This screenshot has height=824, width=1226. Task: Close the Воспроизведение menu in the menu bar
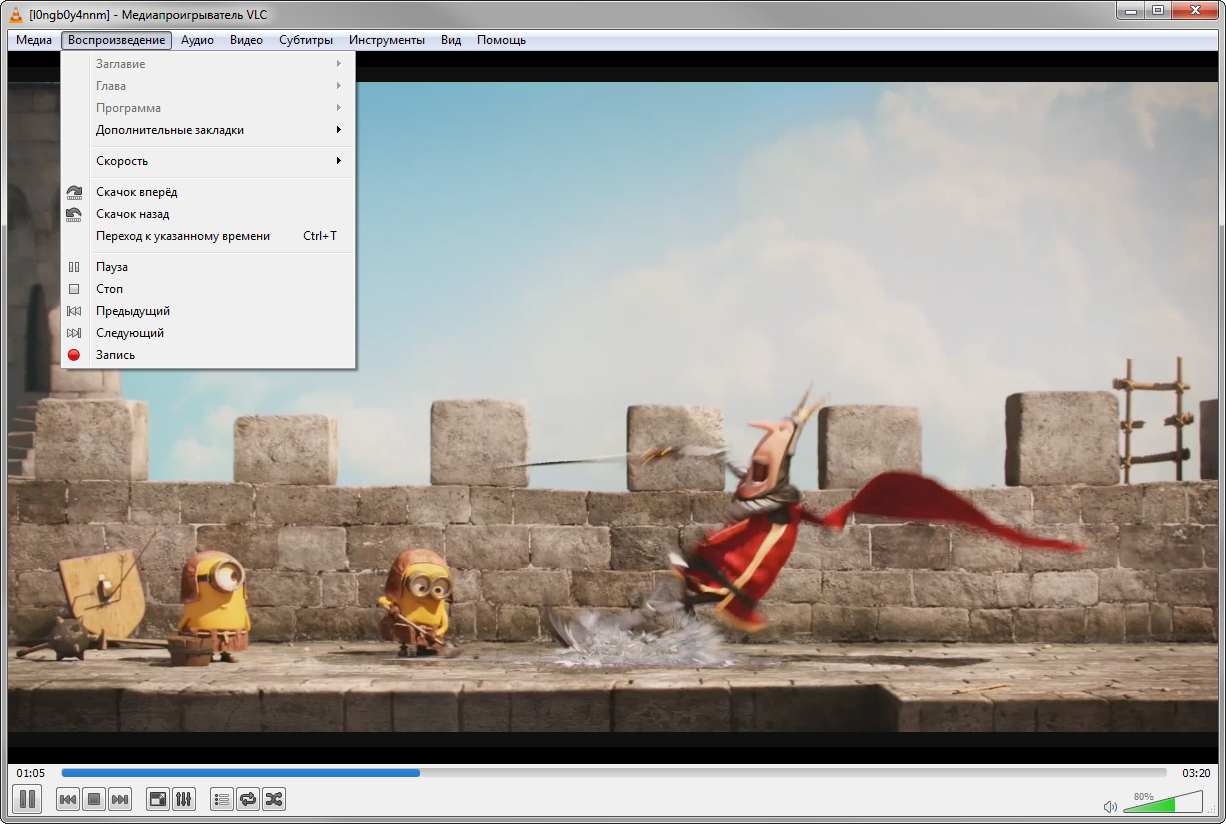click(x=116, y=40)
